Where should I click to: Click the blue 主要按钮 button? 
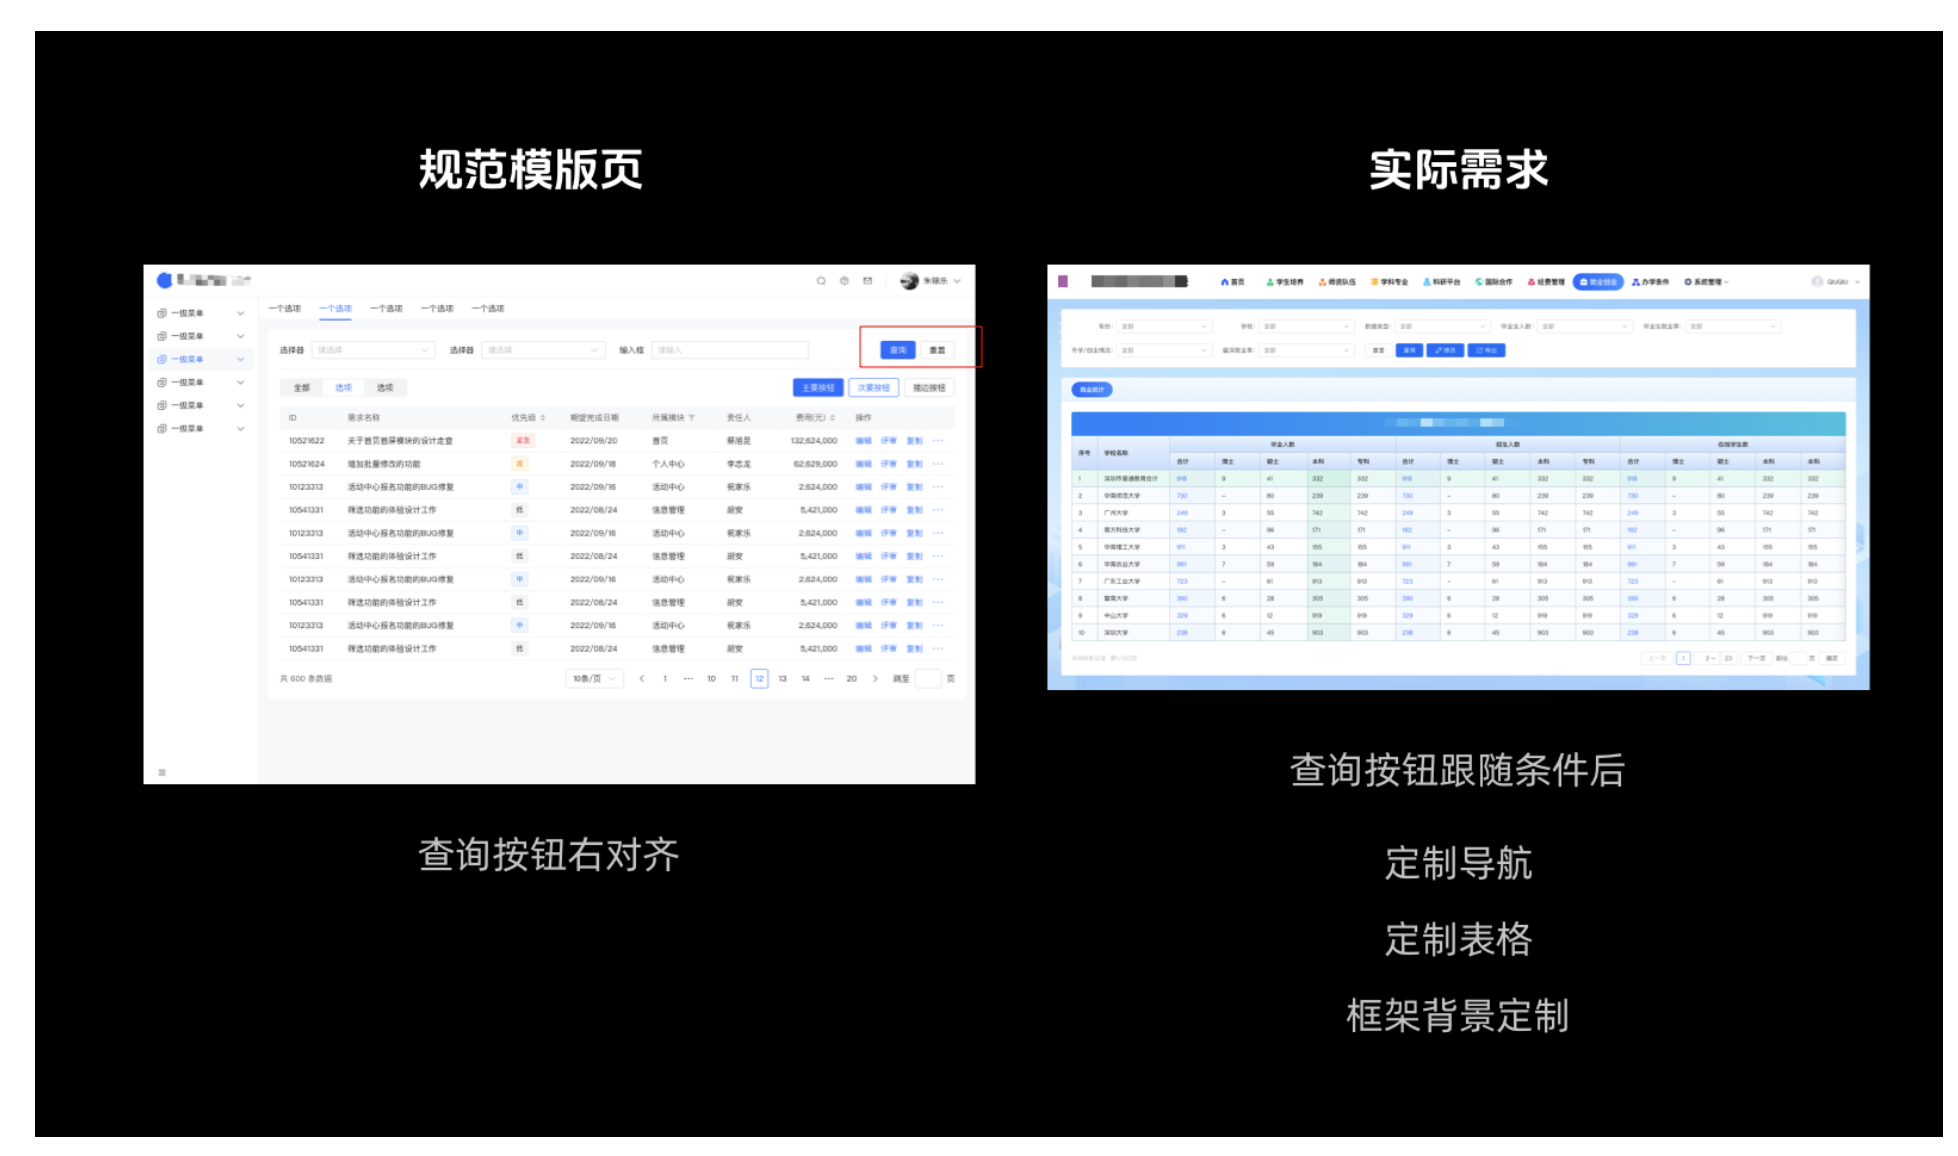(818, 388)
